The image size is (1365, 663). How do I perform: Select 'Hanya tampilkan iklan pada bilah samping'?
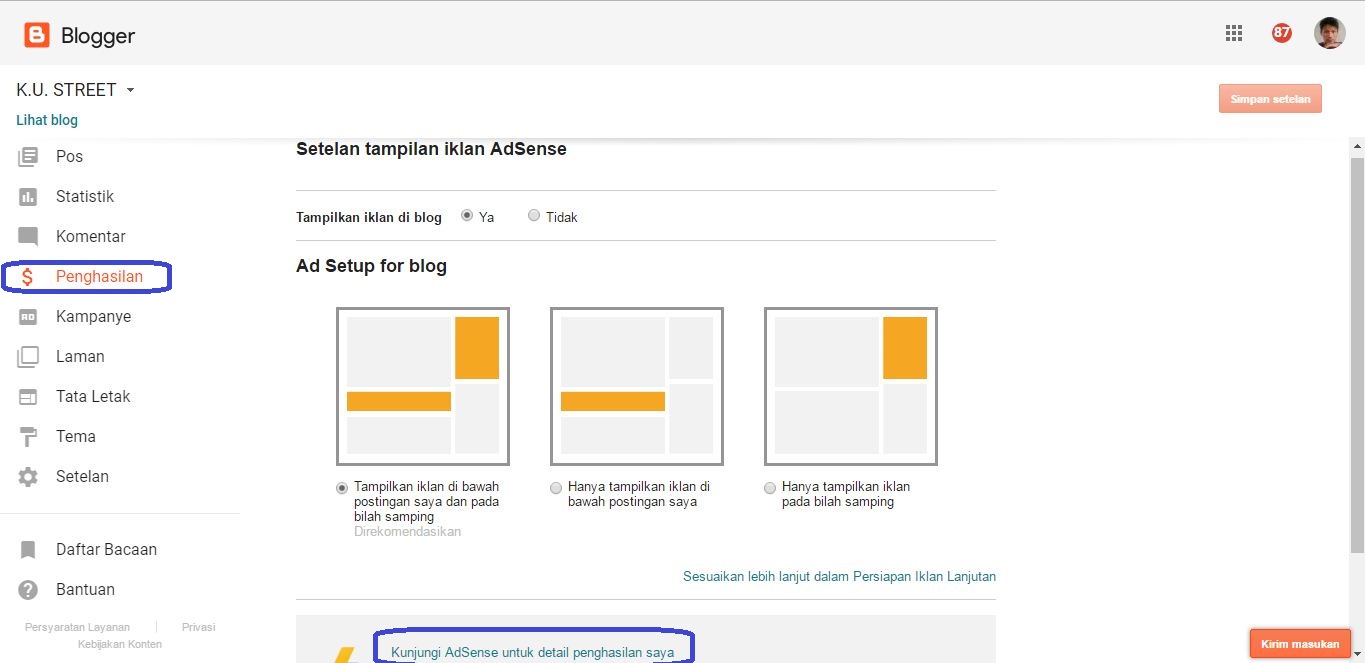tap(769, 488)
